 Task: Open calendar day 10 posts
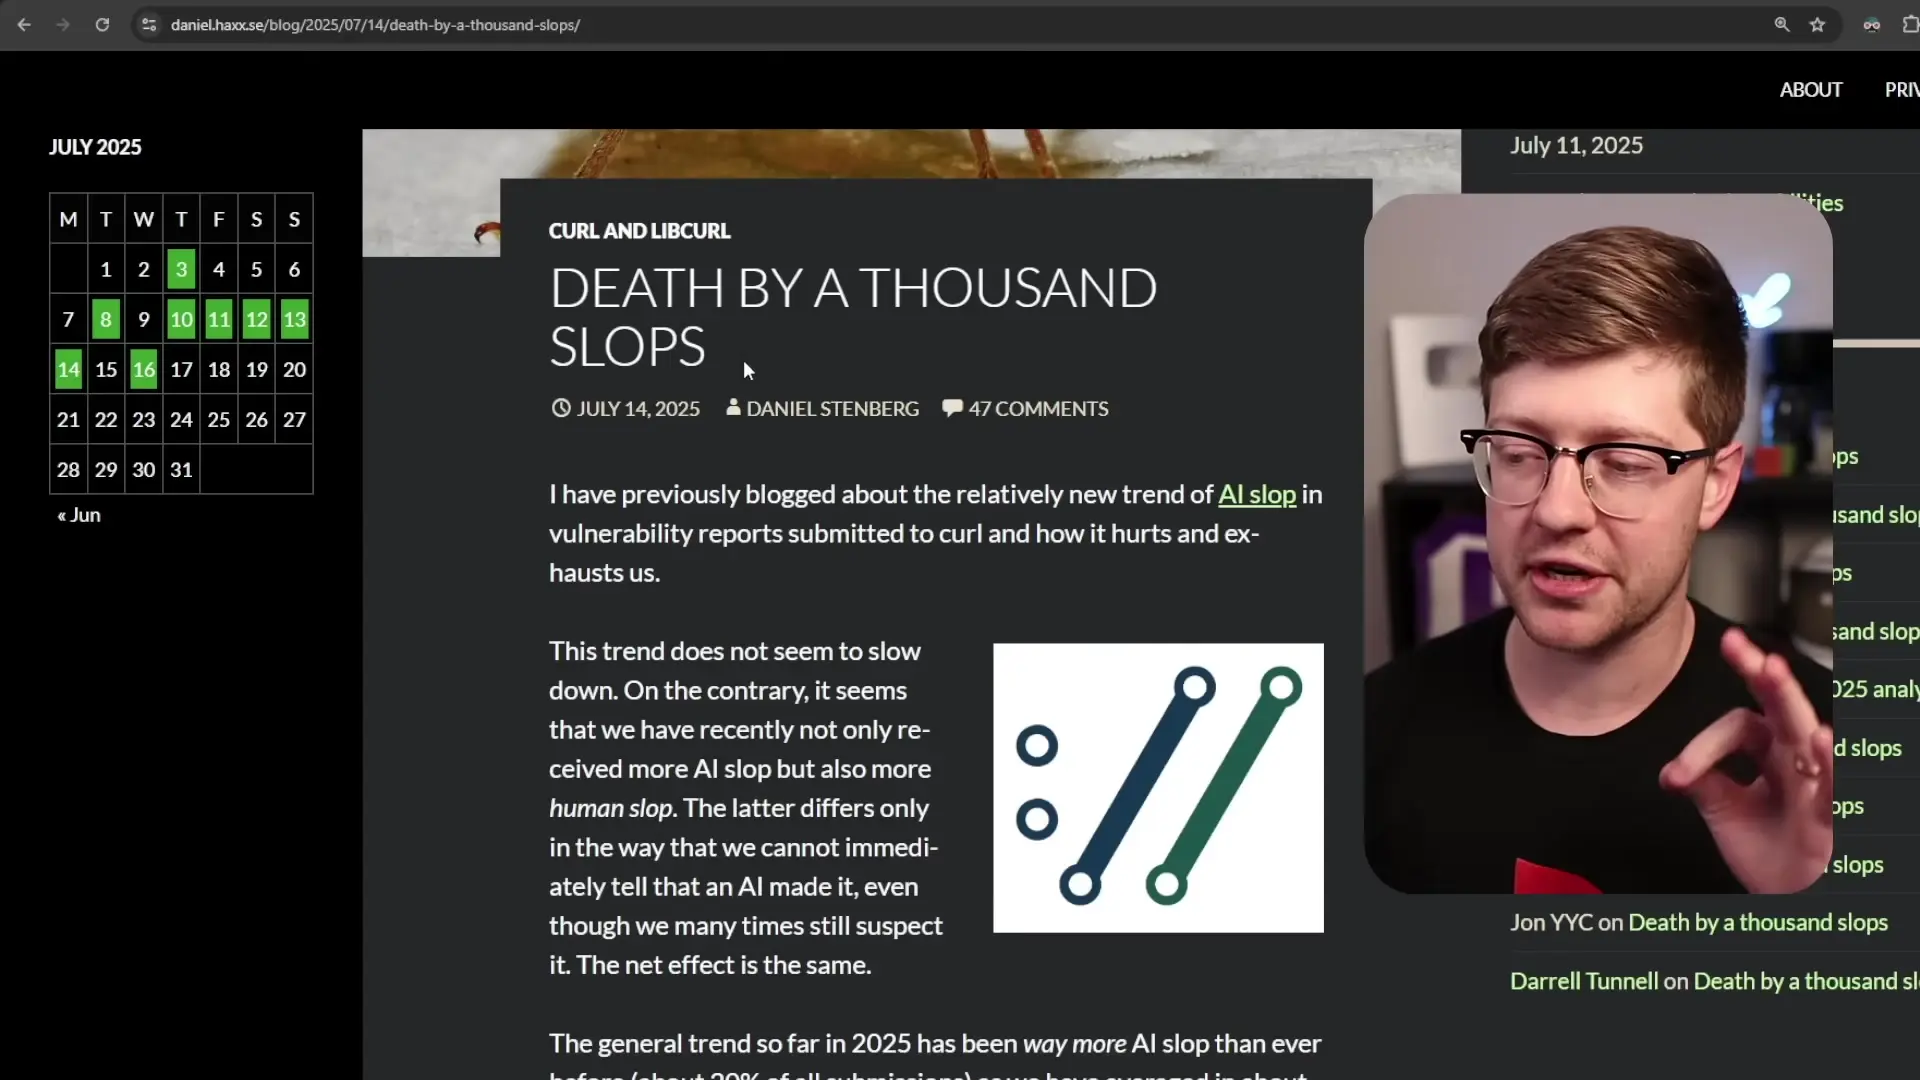point(181,319)
